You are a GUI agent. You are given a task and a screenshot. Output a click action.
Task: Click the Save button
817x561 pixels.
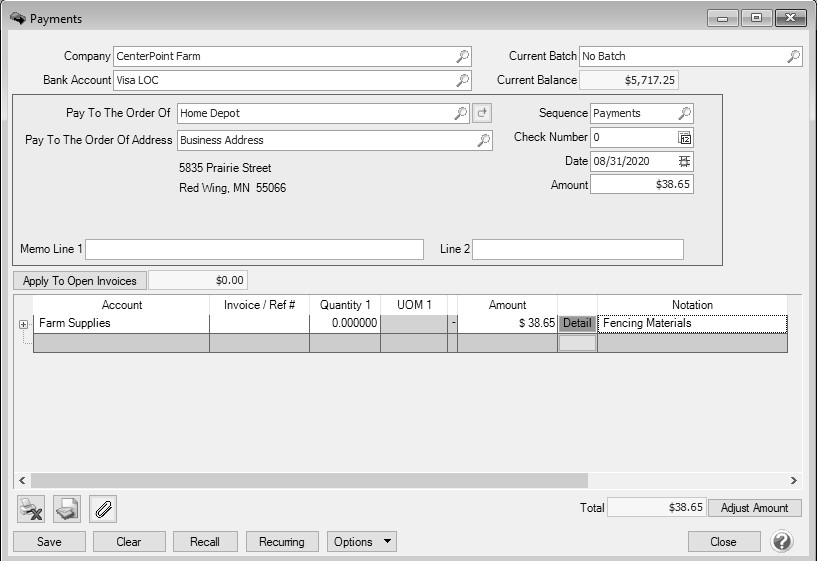pyautogui.click(x=48, y=542)
